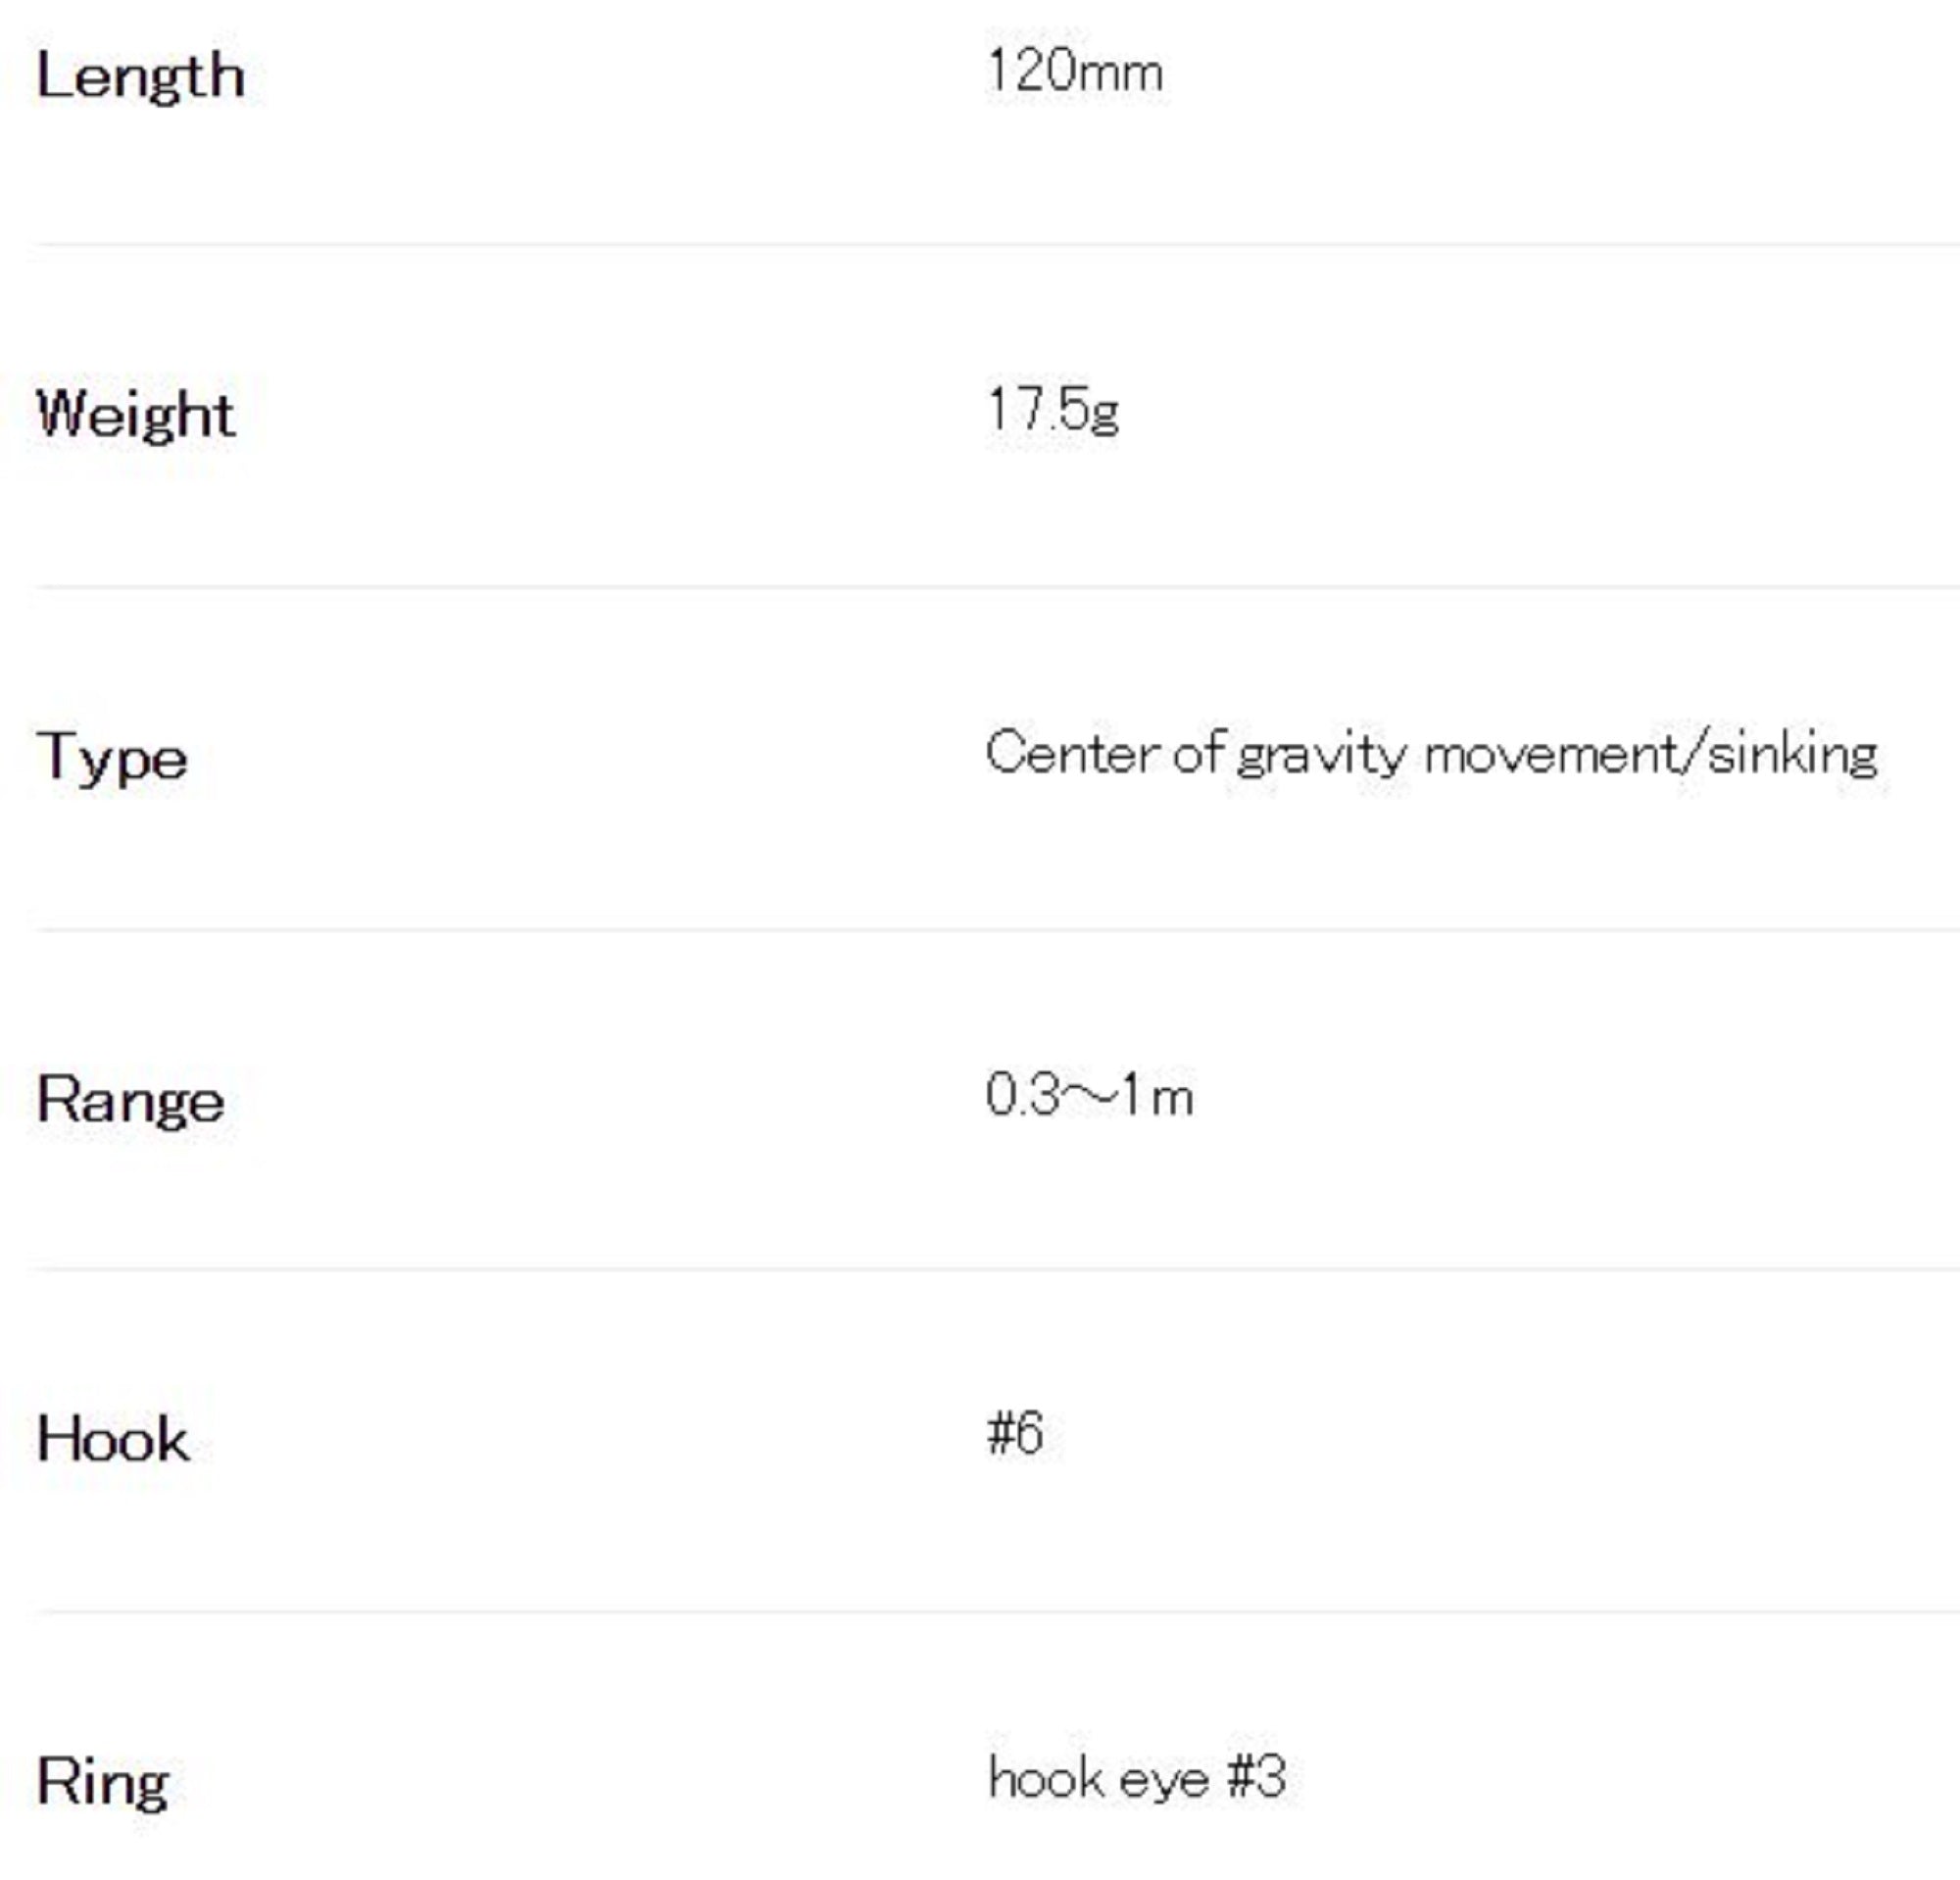Screen dimensions: 1960x1880
Task: Click the Length label
Action: 140,76
